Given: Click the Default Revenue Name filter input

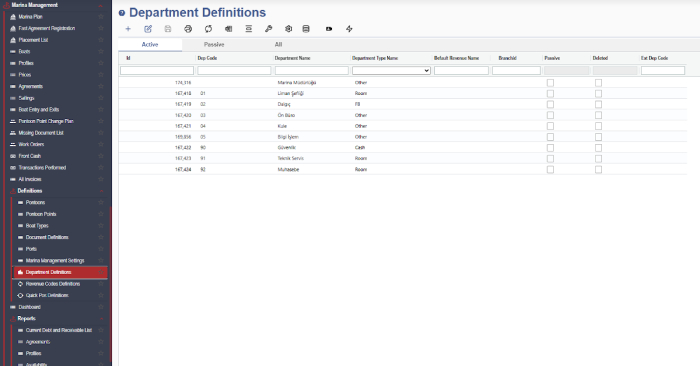Looking at the screenshot, I should click(462, 71).
